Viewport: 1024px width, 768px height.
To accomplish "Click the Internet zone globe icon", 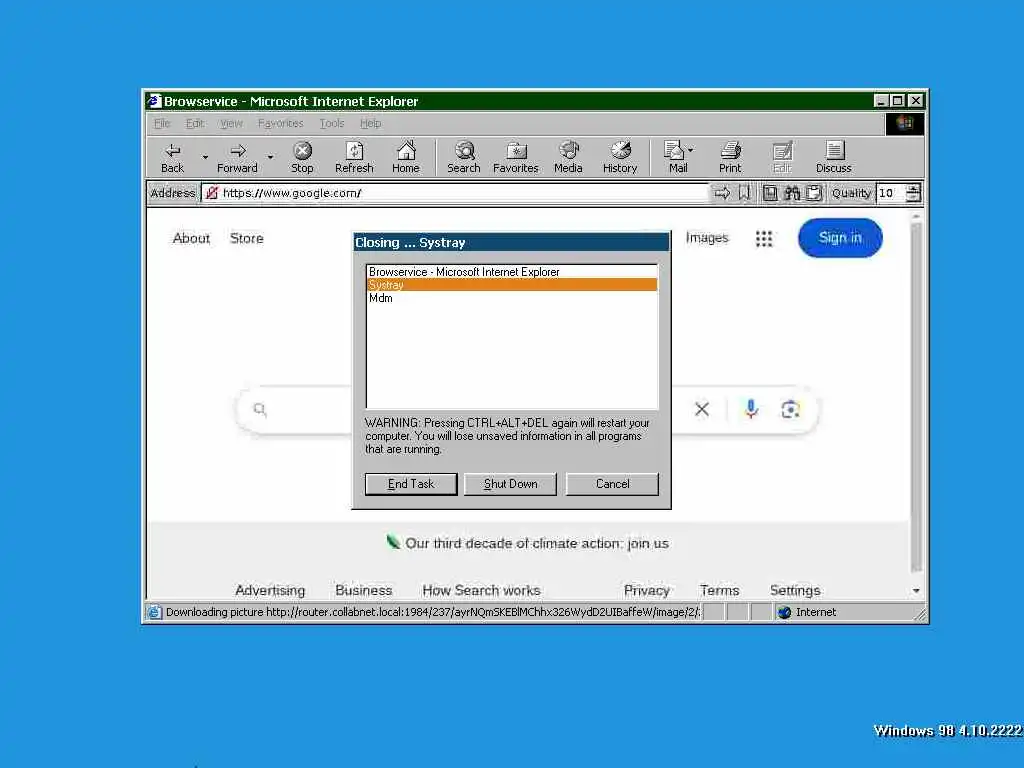I will 784,612.
